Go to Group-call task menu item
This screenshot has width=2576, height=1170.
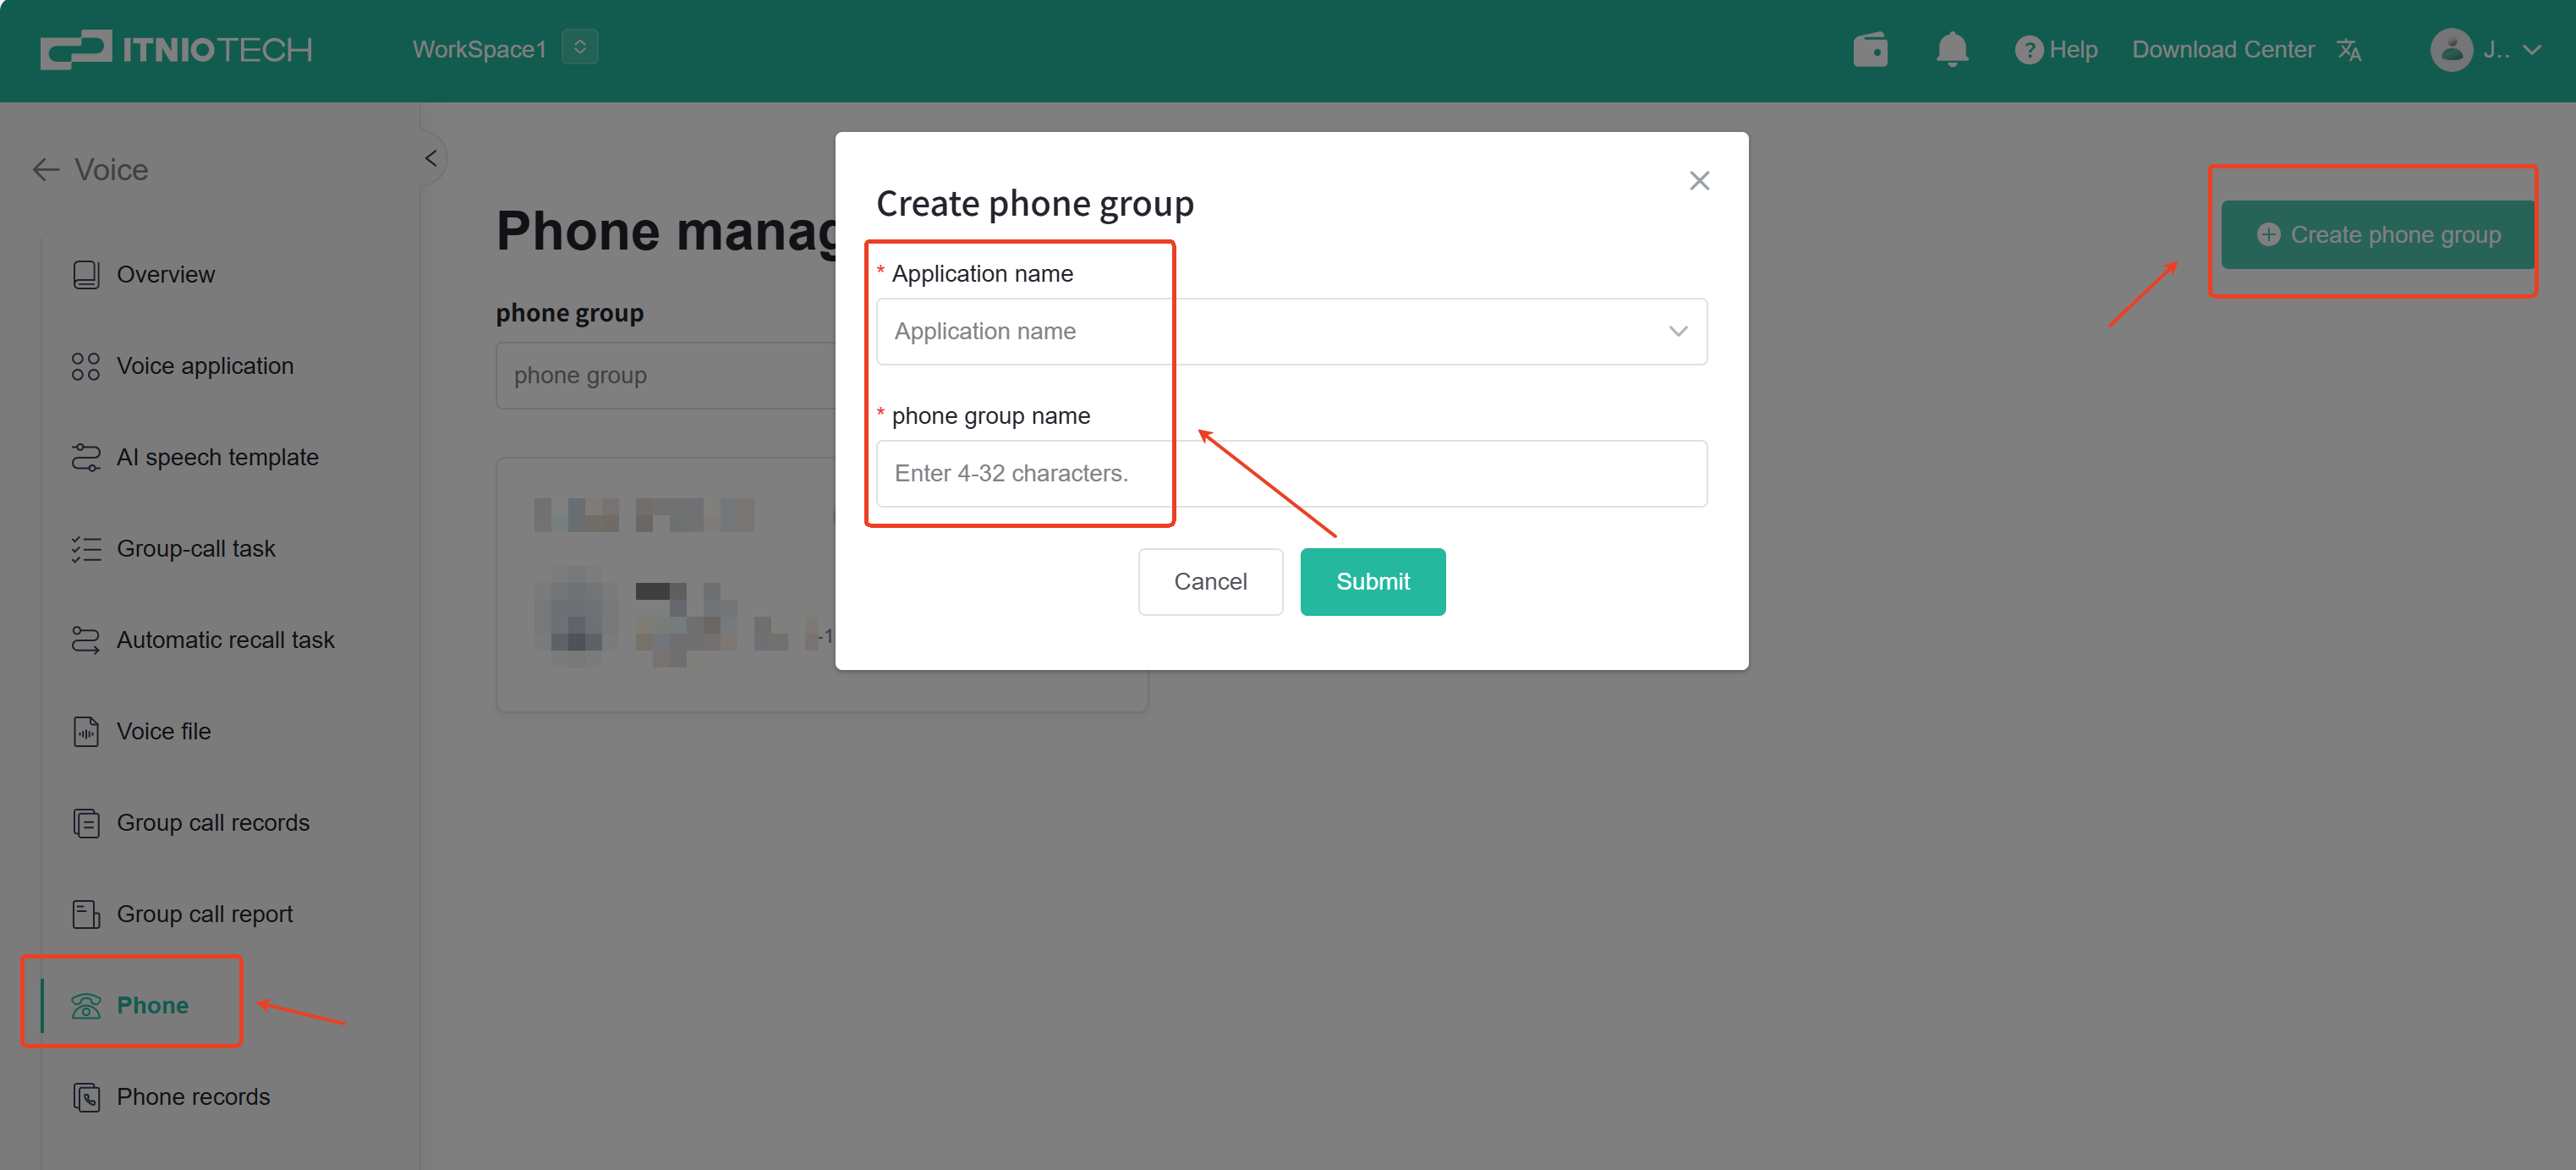pyautogui.click(x=195, y=548)
